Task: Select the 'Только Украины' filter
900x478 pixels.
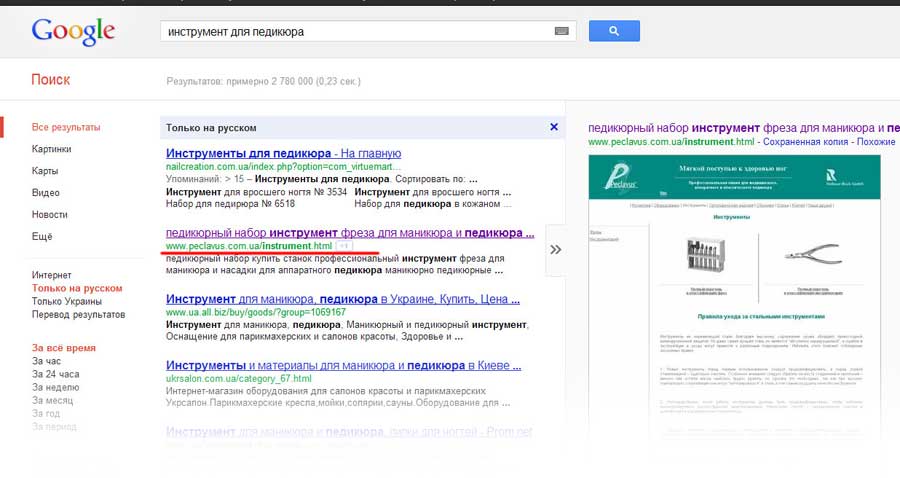Action: (x=67, y=301)
